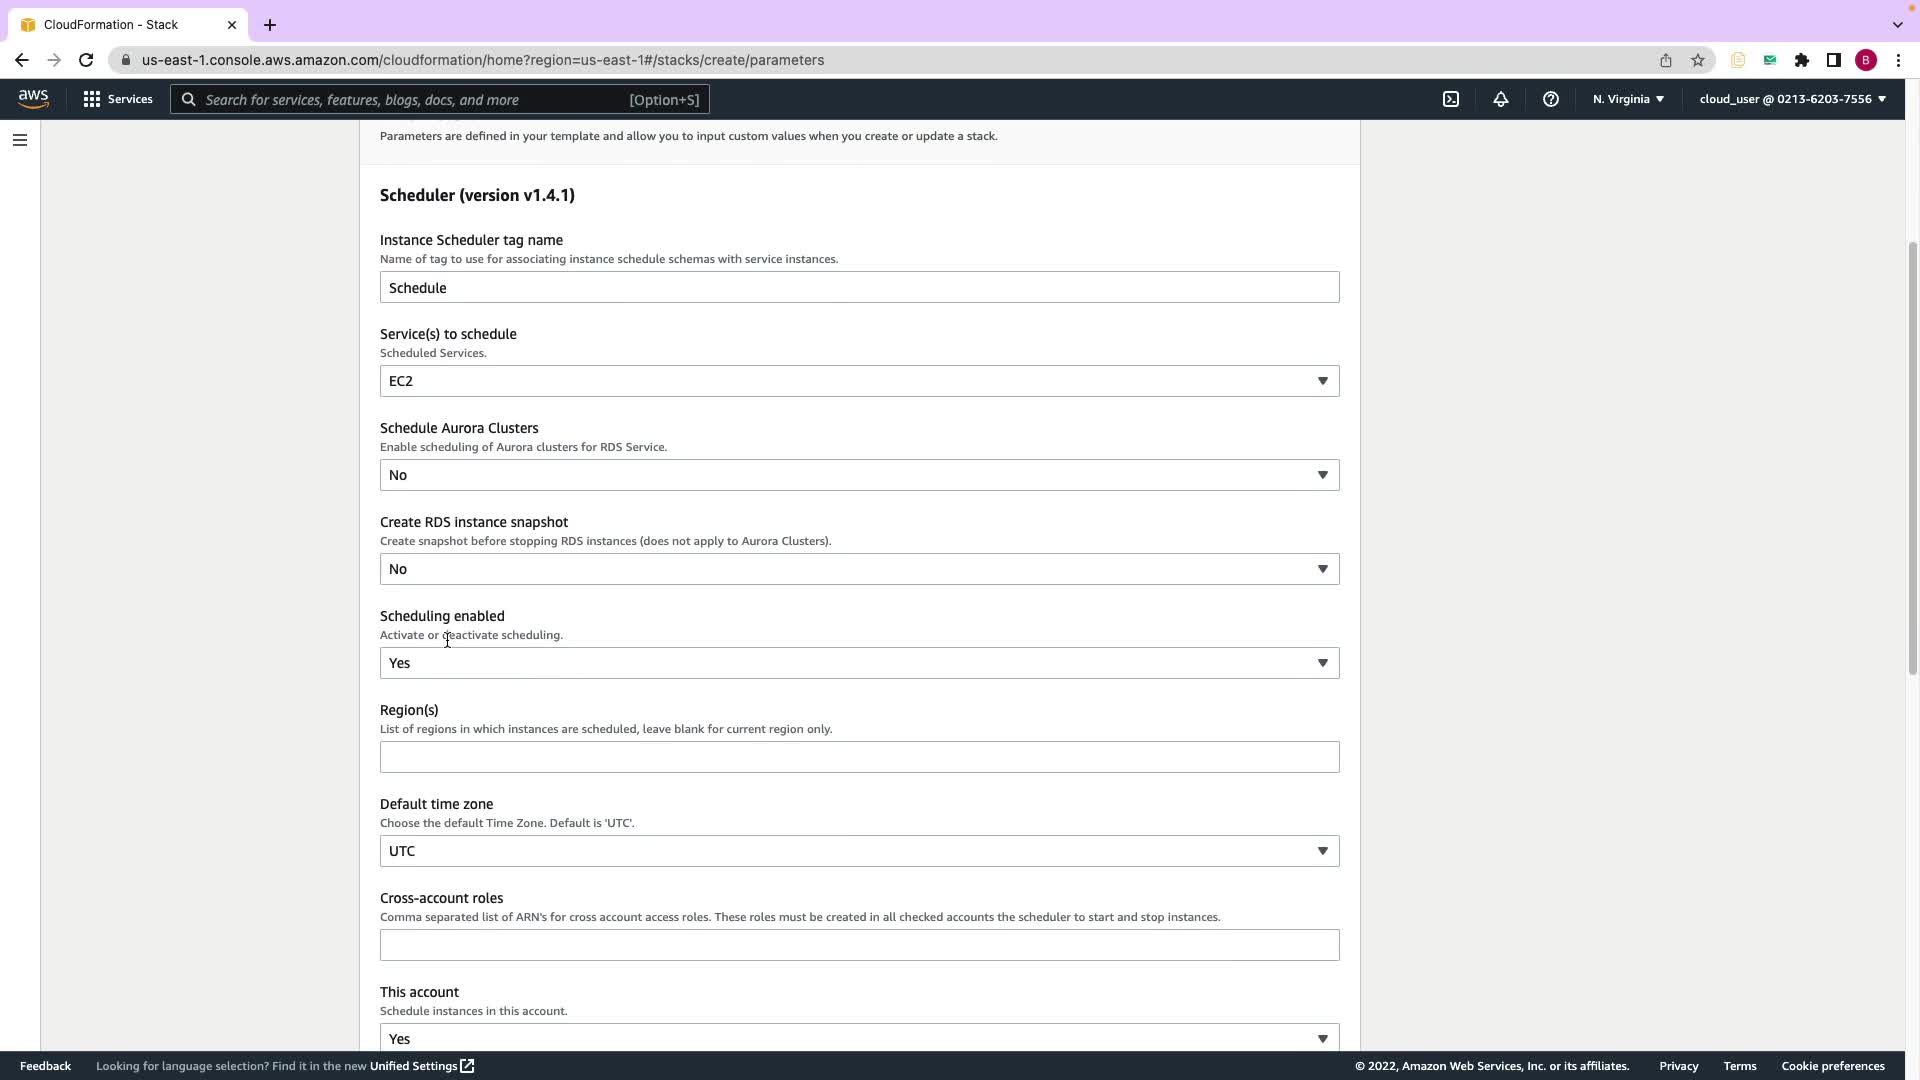
Task: Click the AWS logo home icon
Action: 33,99
